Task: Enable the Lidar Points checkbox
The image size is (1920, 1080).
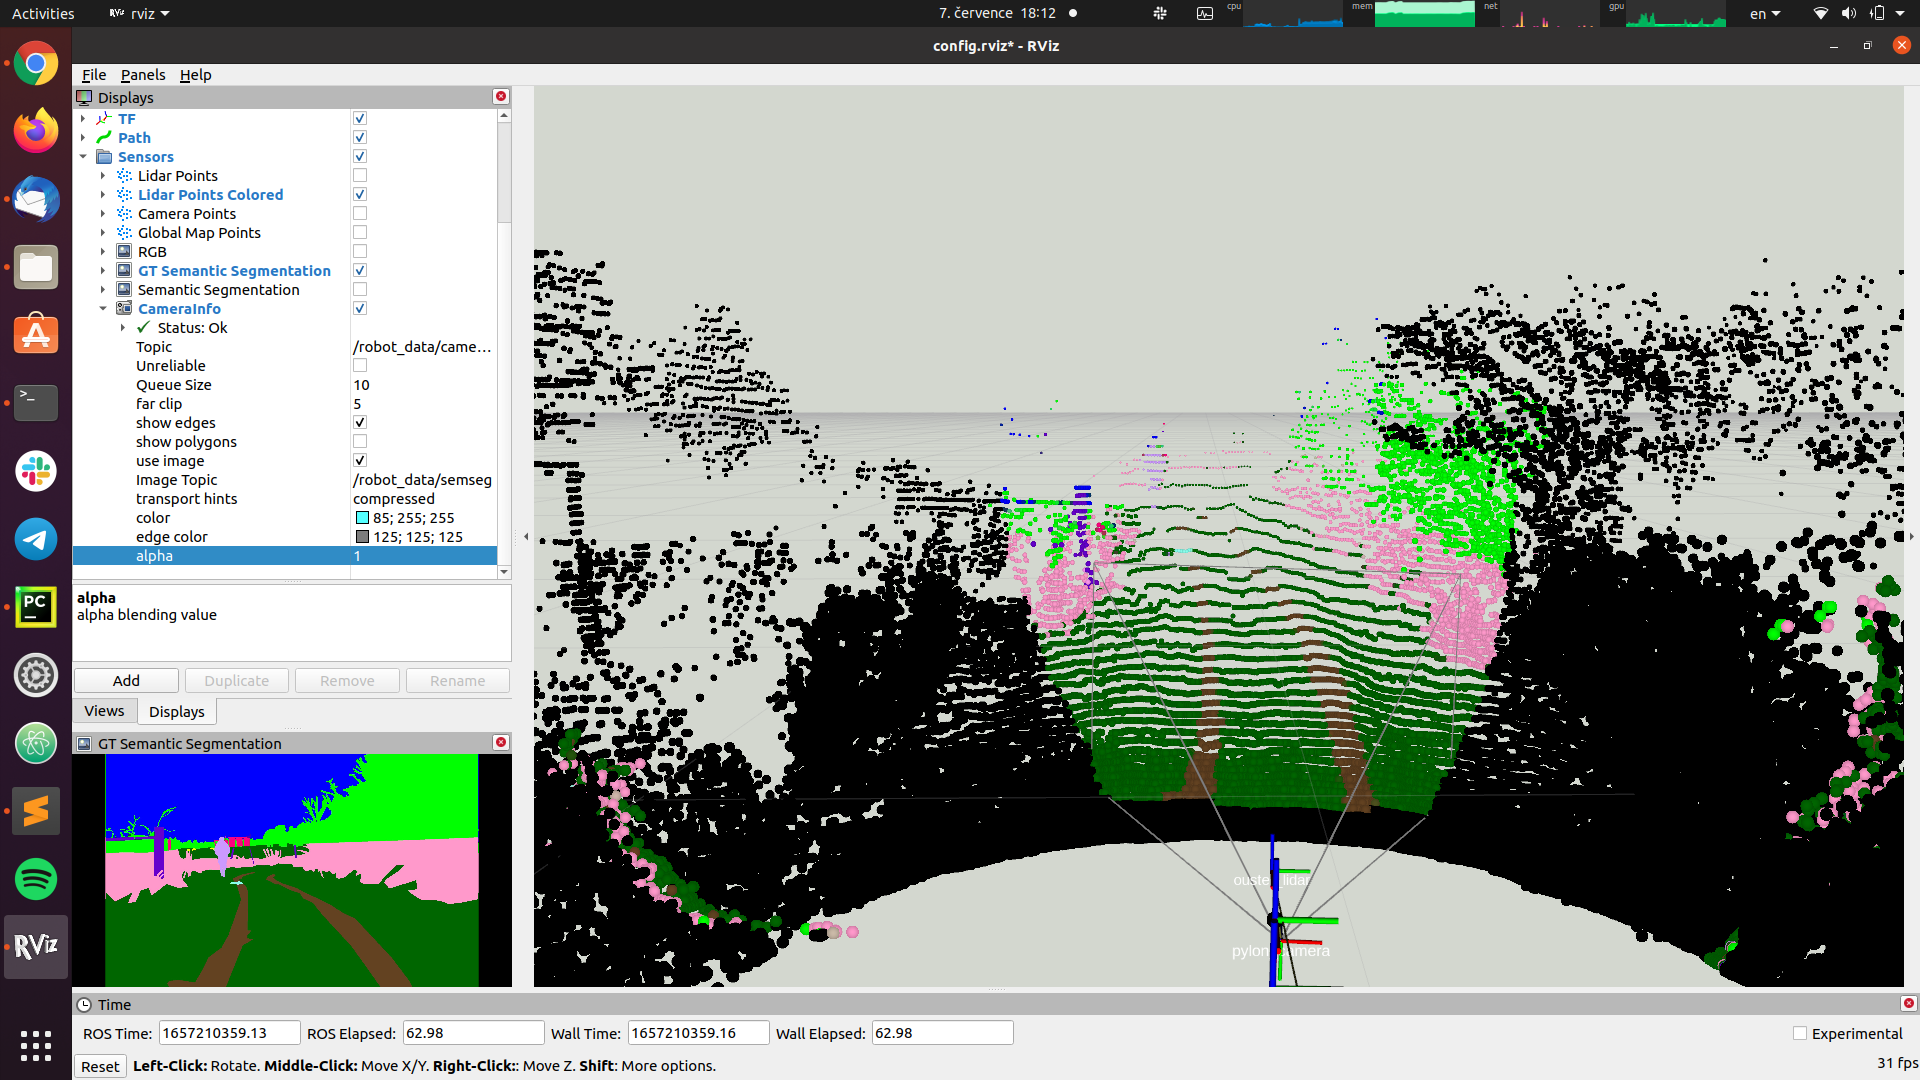Action: 360,176
